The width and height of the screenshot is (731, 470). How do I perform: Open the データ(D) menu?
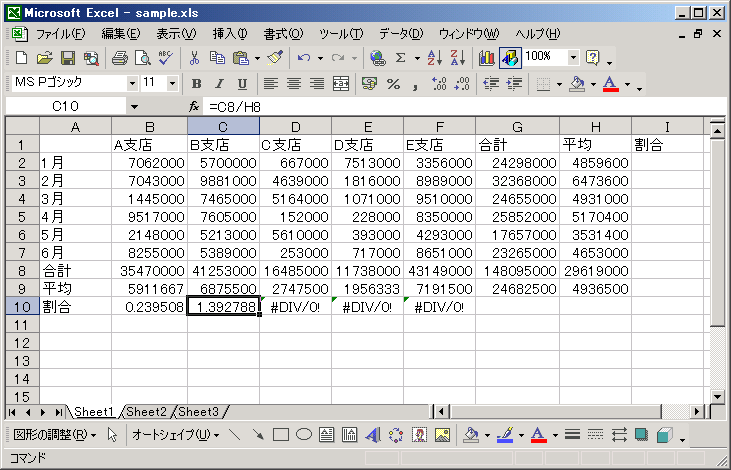tap(401, 34)
